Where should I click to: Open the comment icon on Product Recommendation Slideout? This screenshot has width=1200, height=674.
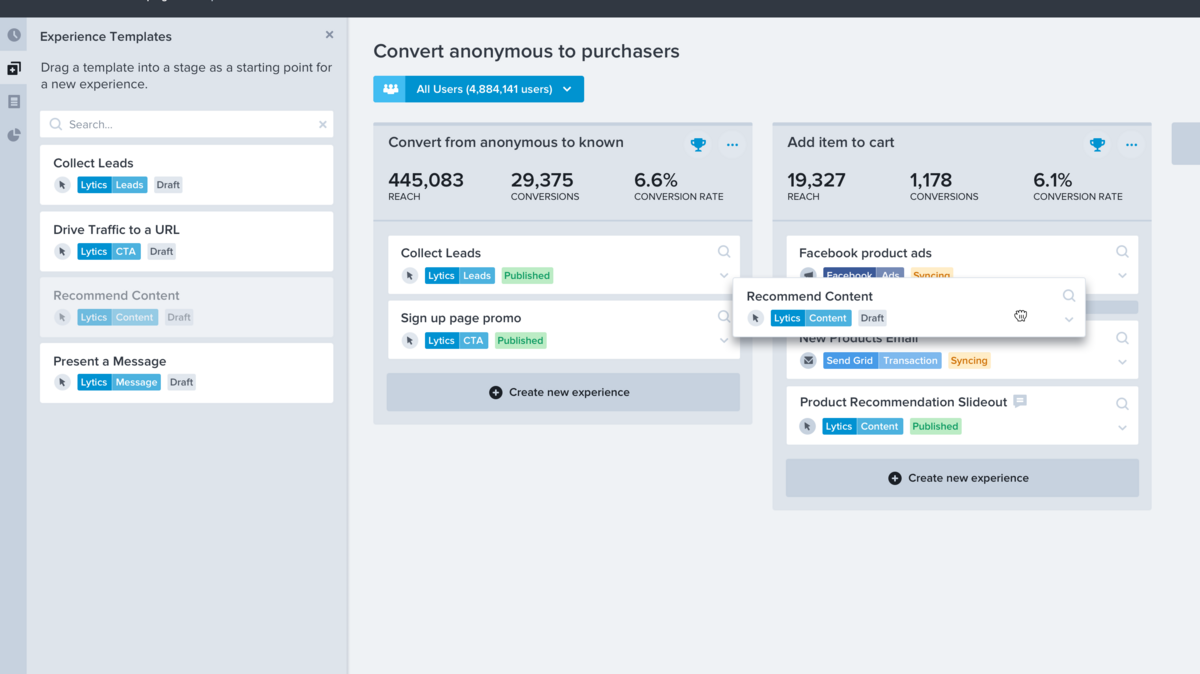(1019, 399)
